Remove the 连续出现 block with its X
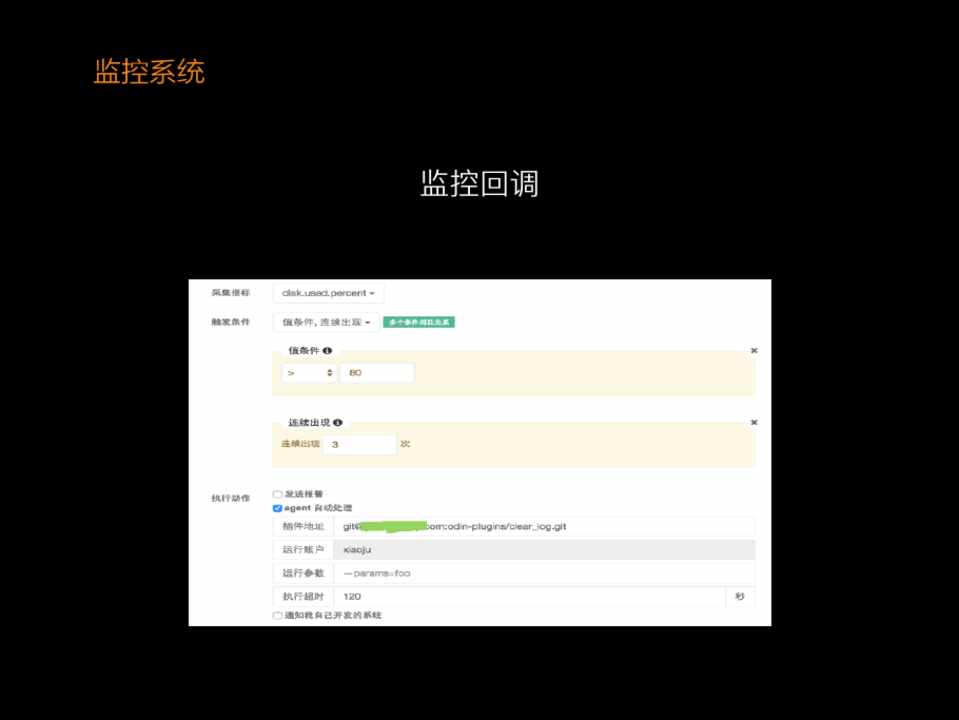The height and width of the screenshot is (720, 959). click(x=754, y=423)
